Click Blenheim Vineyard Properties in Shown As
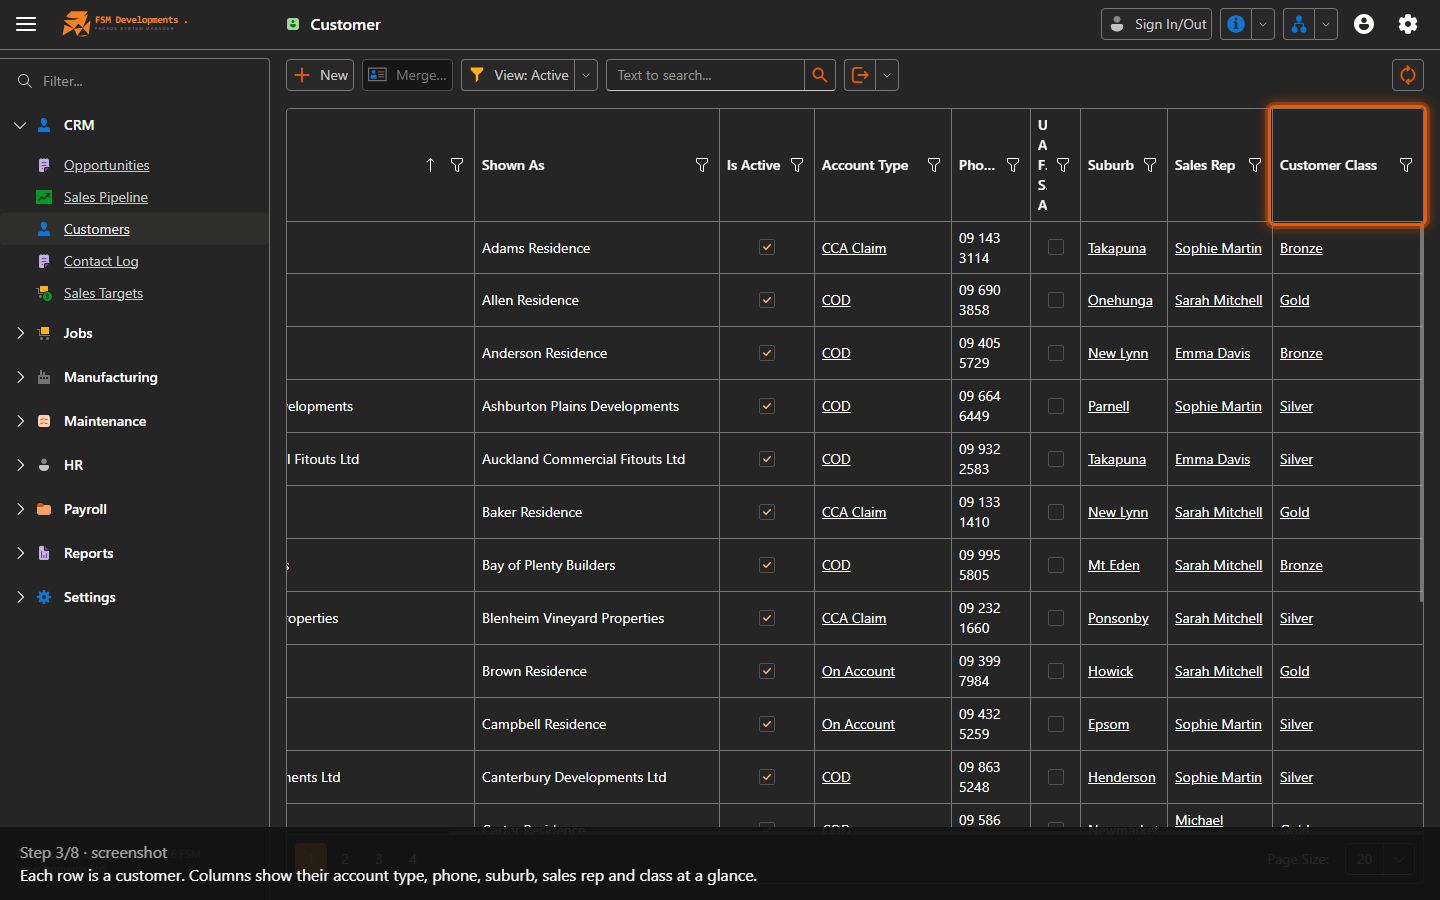The width and height of the screenshot is (1440, 900). pos(573,618)
